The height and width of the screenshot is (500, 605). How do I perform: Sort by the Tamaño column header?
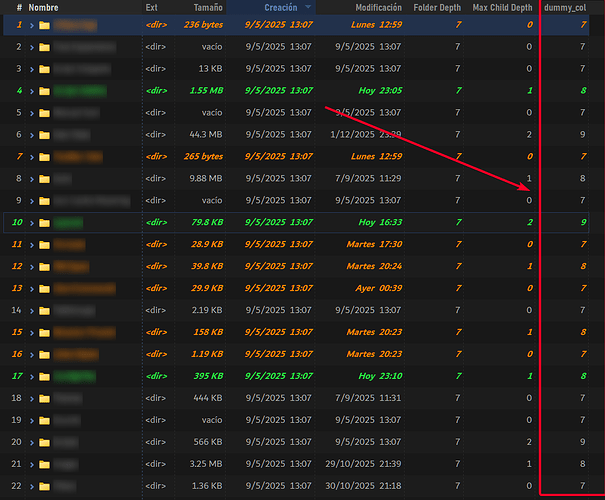[x=206, y=7]
